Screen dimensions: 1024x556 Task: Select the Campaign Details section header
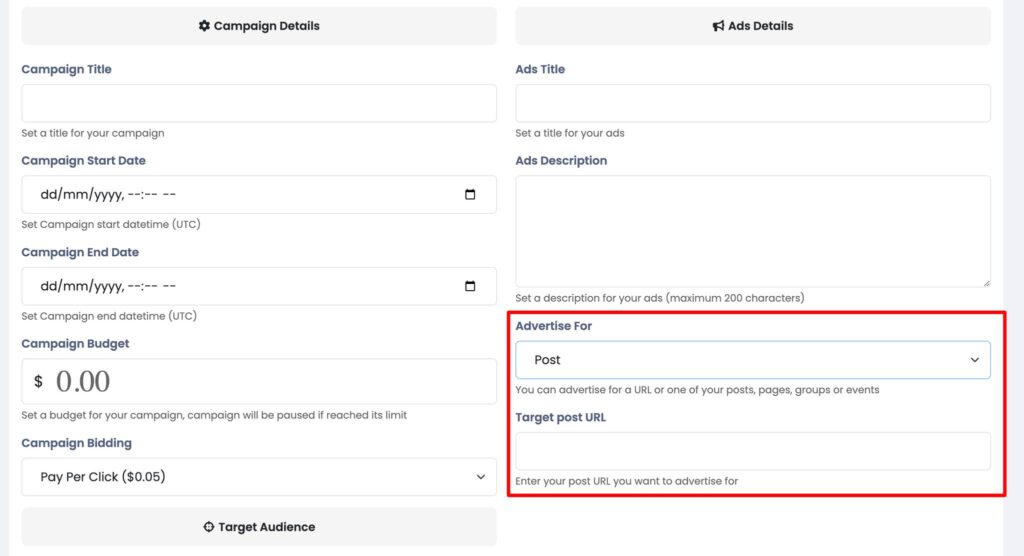point(259,25)
